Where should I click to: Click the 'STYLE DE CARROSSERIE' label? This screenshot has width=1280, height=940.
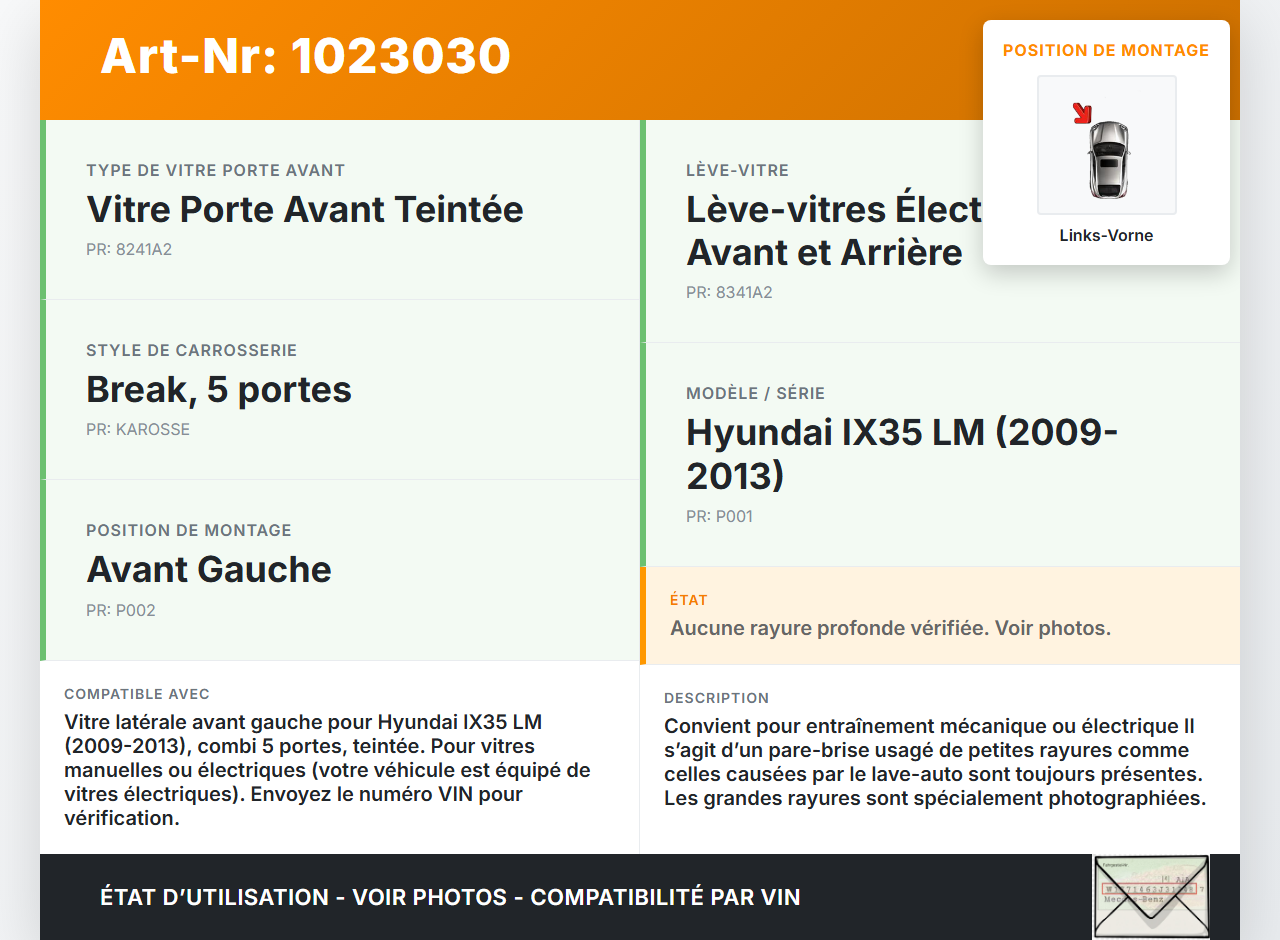tap(192, 351)
